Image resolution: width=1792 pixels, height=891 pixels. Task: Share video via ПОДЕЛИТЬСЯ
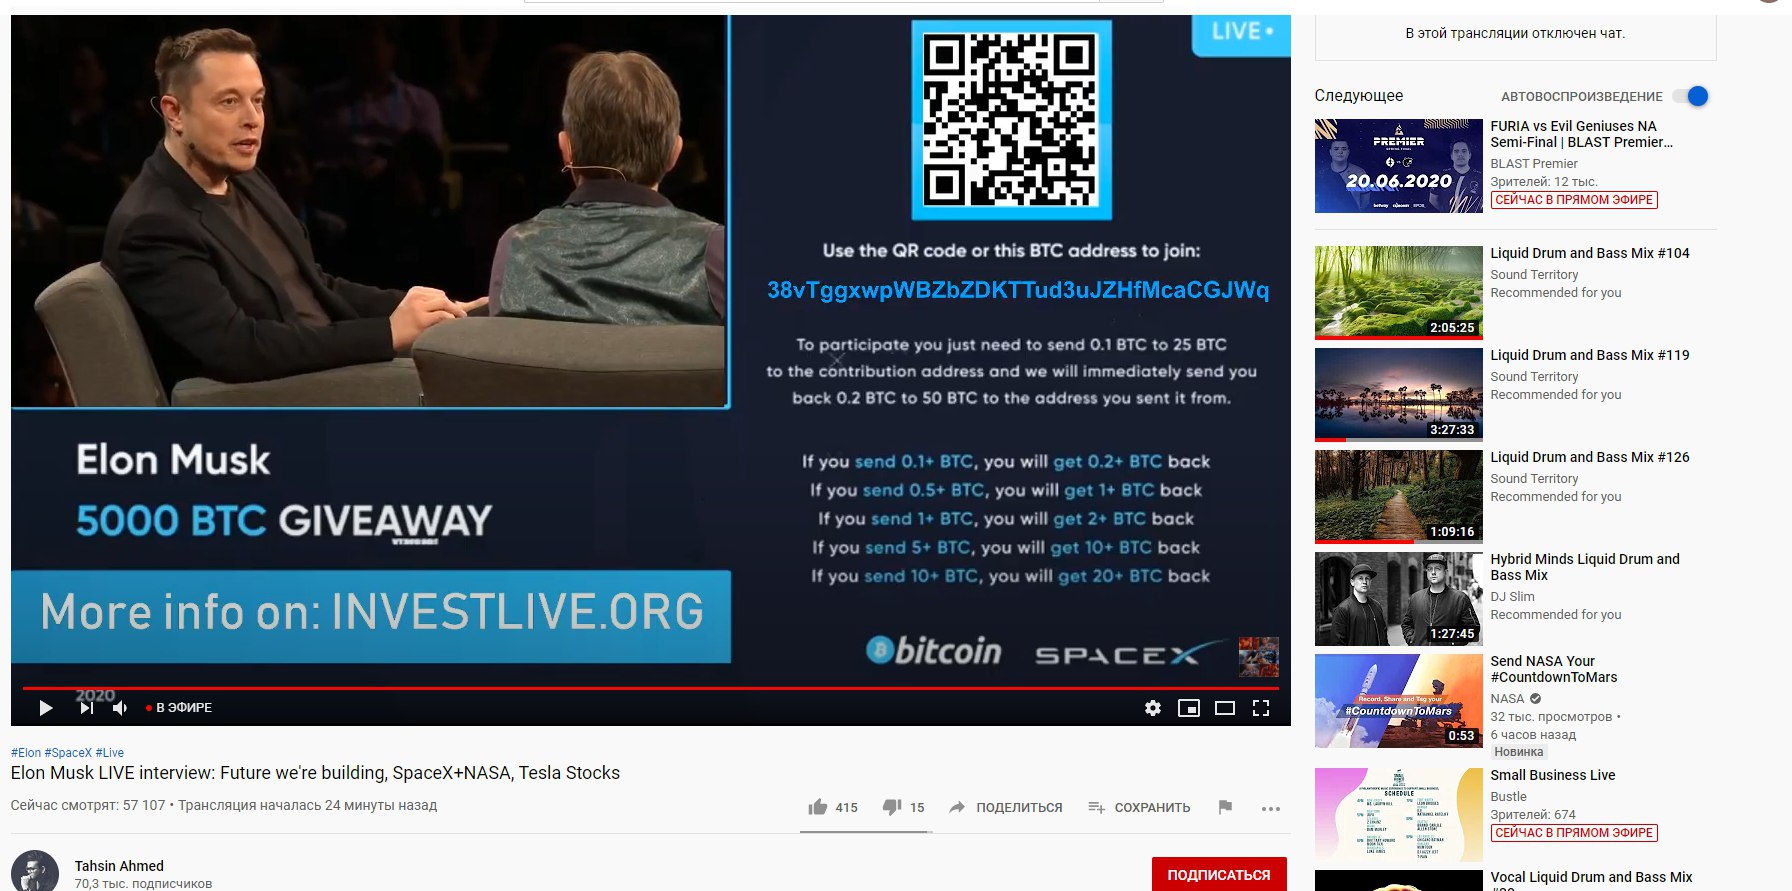(1005, 807)
